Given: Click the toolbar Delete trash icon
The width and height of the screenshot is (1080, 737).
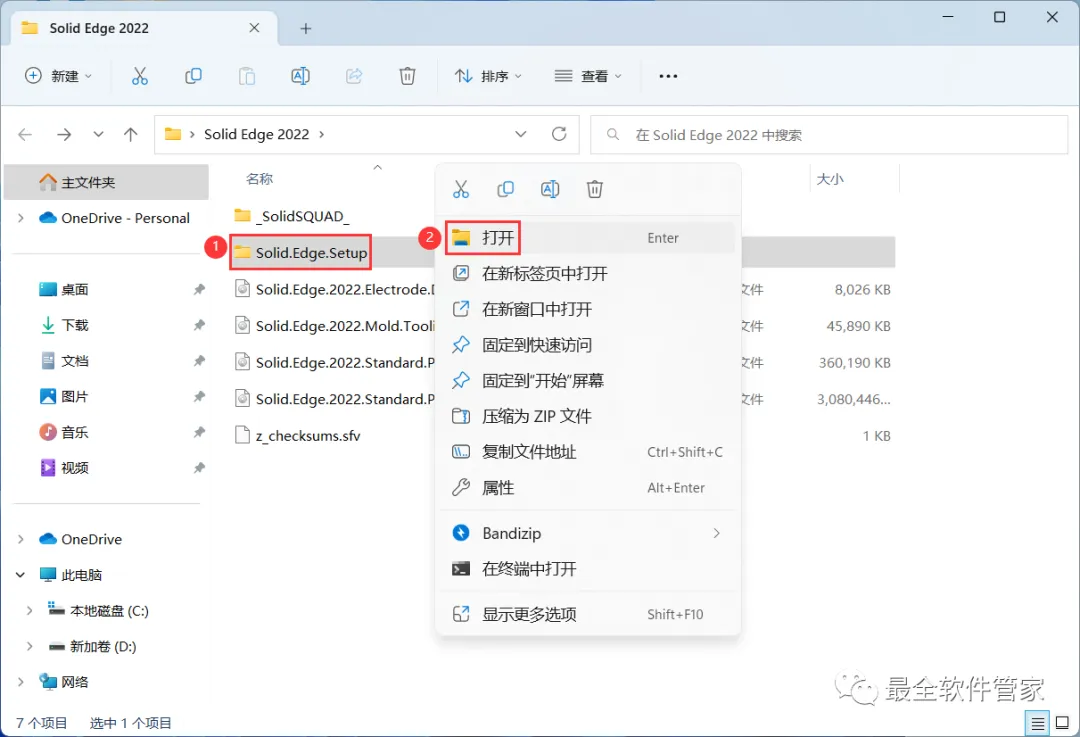Looking at the screenshot, I should pos(408,76).
